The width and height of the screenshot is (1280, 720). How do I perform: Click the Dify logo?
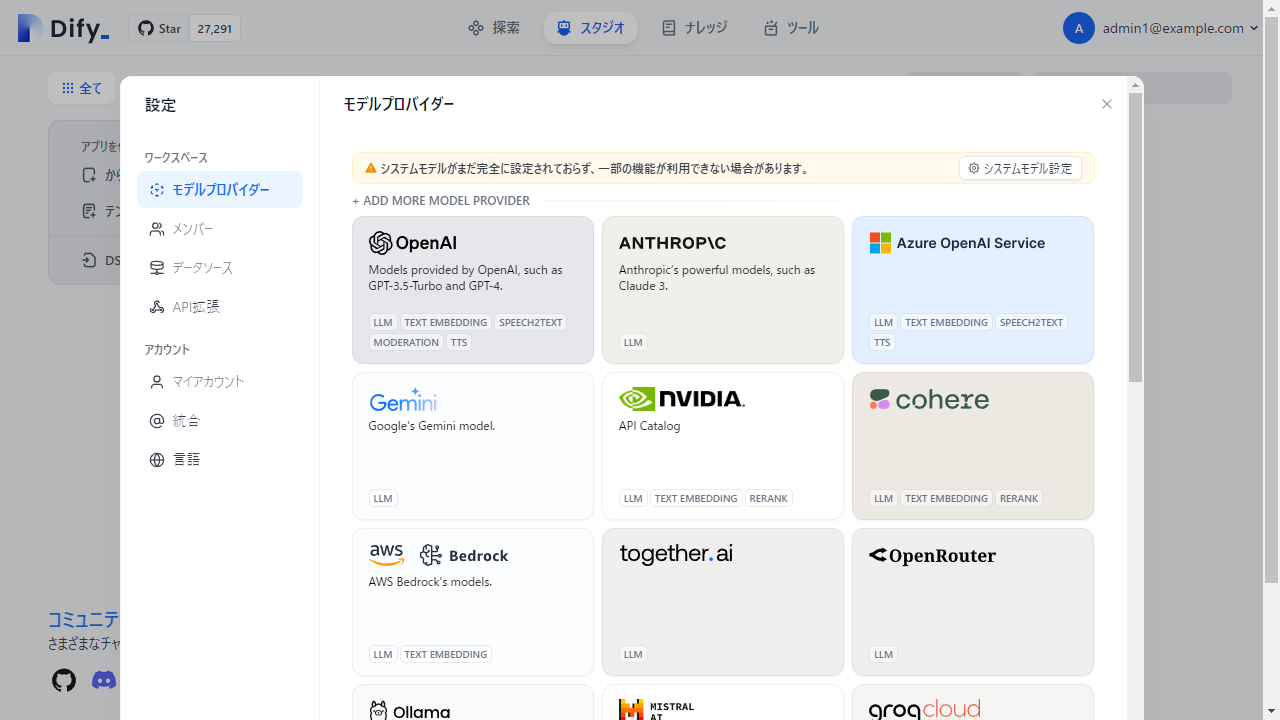pyautogui.click(x=63, y=28)
